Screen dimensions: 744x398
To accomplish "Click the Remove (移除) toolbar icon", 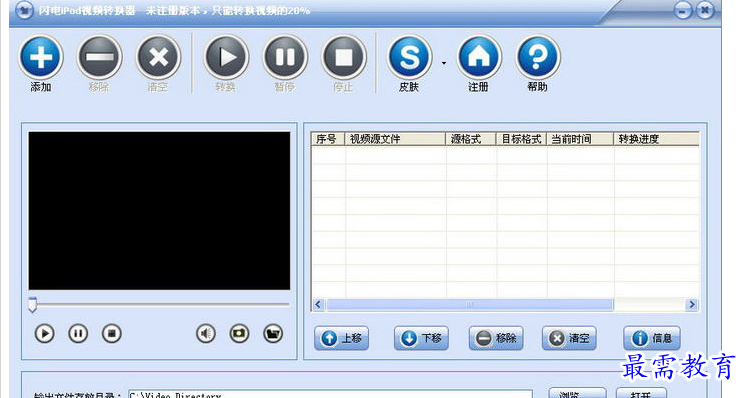I will [x=99, y=57].
